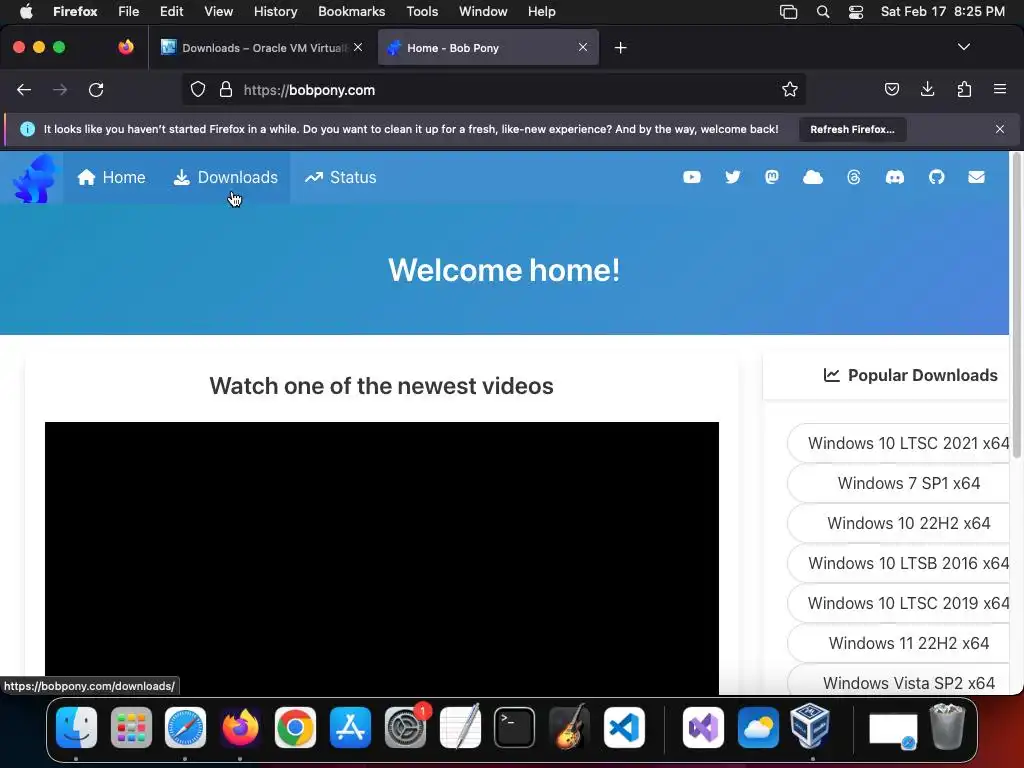
Task: Open Visual Studio Code in the Dock
Action: pos(624,727)
